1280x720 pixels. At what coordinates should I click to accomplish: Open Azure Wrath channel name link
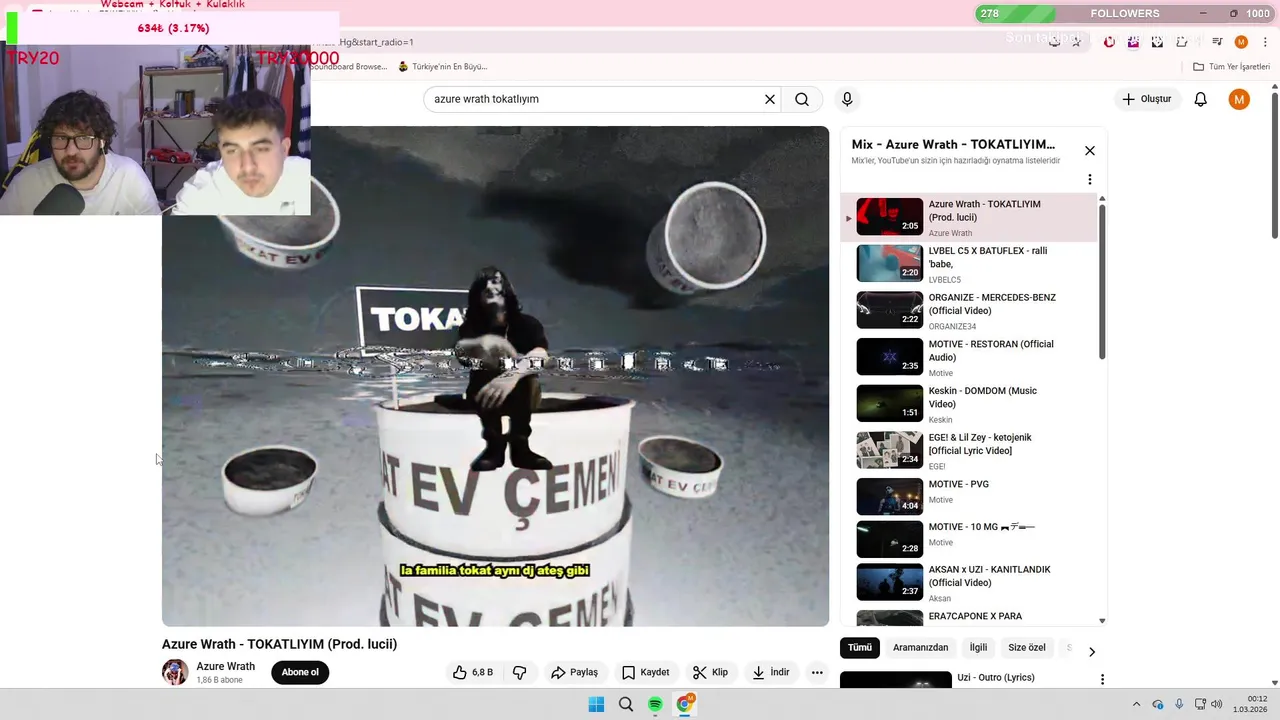coord(225,666)
